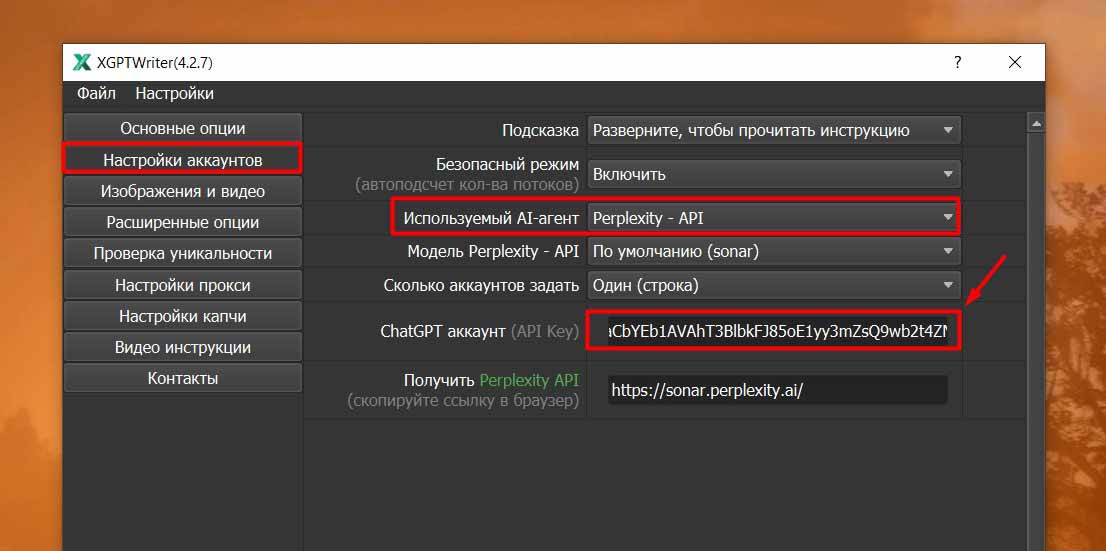Screen dimensions: 1106x551
Task: Open Модель Perplexity - API dropdown
Action: point(773,252)
